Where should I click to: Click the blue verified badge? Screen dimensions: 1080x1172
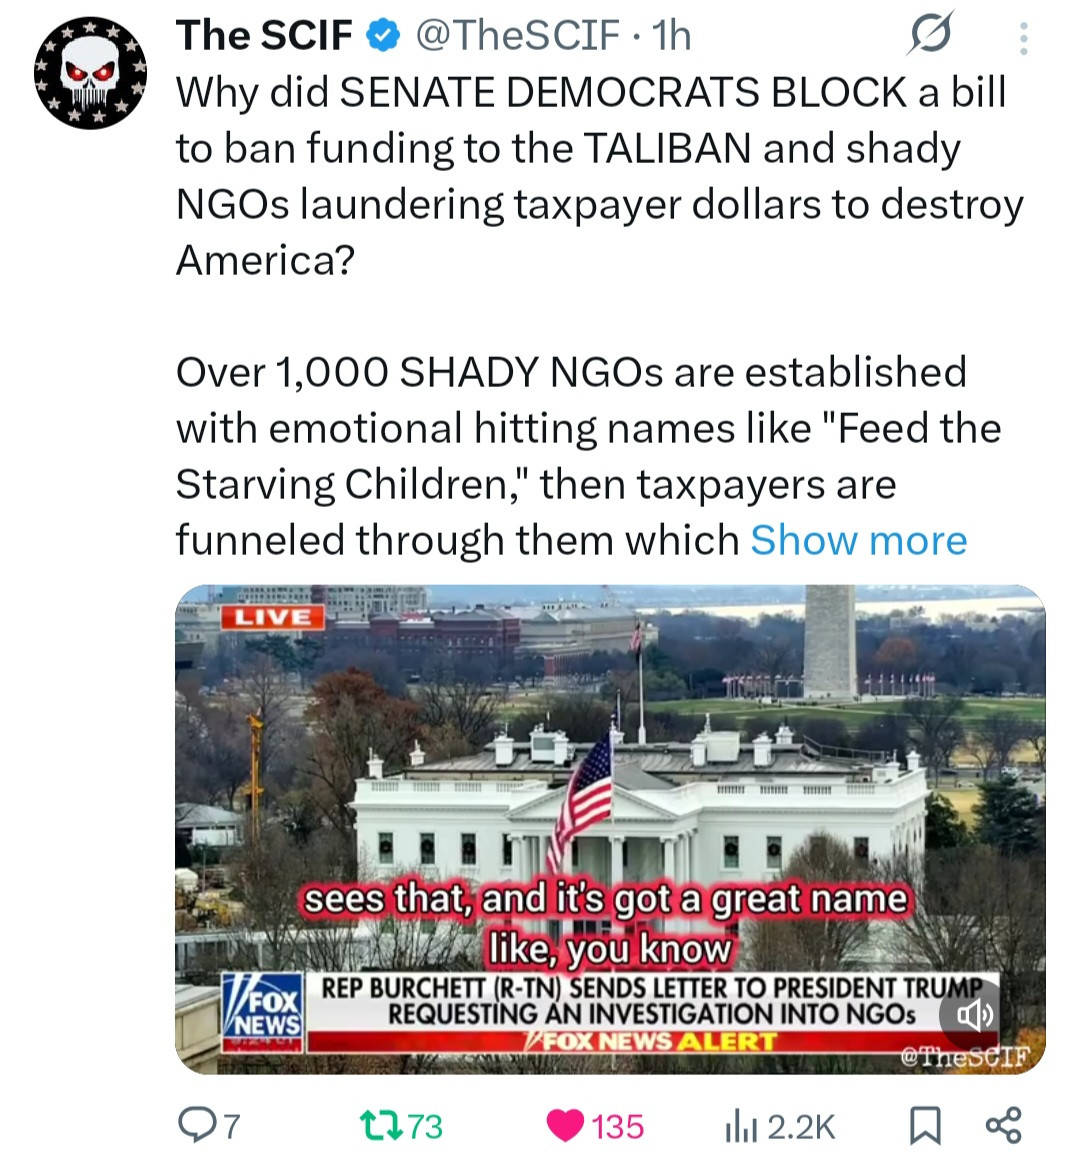click(x=383, y=36)
